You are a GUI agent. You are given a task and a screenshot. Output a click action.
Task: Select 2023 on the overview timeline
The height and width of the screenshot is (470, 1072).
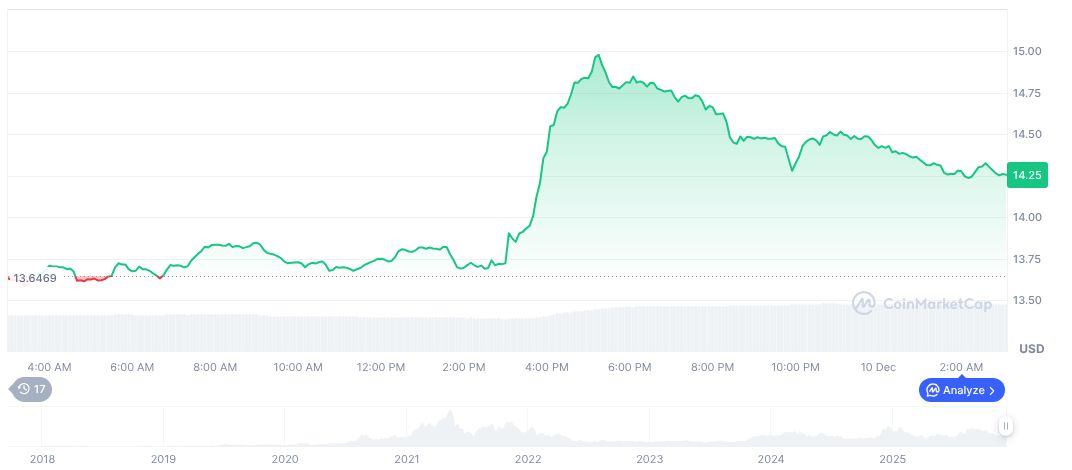tap(650, 459)
